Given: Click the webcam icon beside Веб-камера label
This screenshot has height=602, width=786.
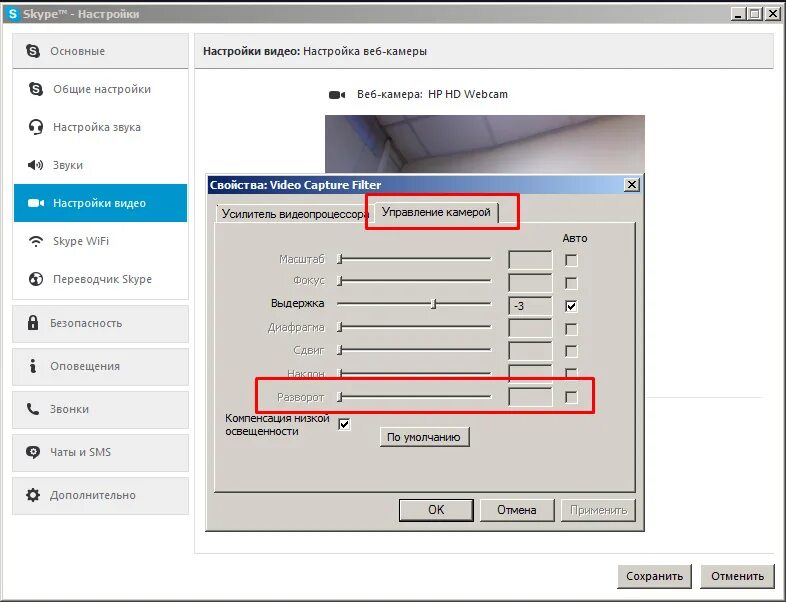Looking at the screenshot, I should (x=337, y=95).
